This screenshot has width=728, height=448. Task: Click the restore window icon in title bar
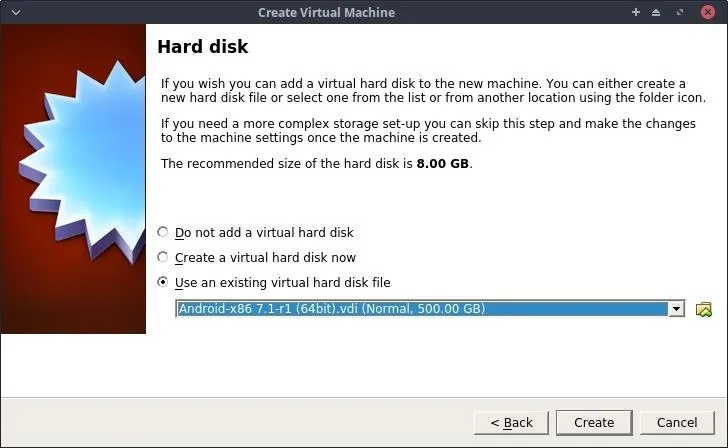point(680,13)
